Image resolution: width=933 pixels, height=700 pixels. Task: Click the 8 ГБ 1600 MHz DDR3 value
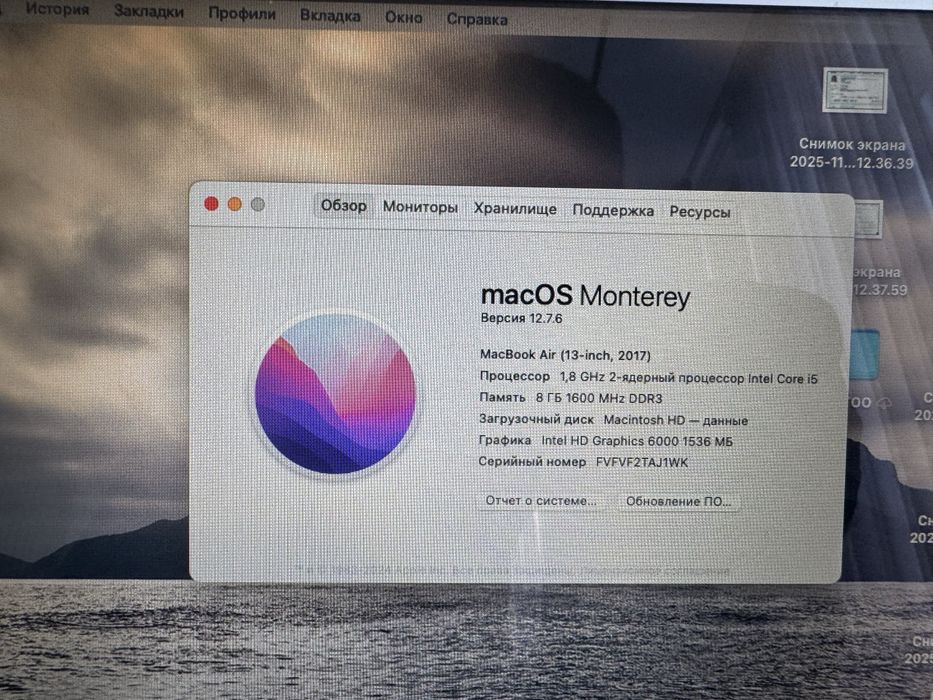click(599, 398)
